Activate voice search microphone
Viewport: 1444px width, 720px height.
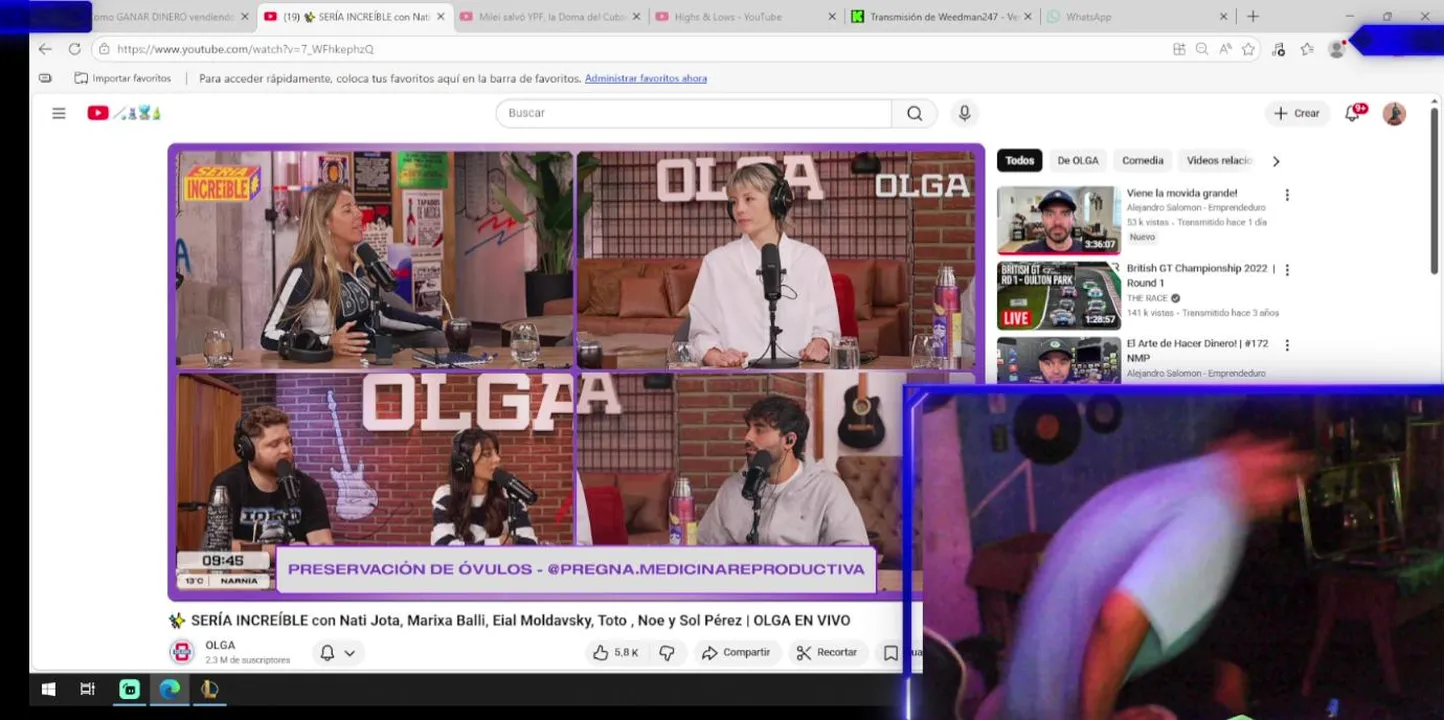[x=964, y=113]
